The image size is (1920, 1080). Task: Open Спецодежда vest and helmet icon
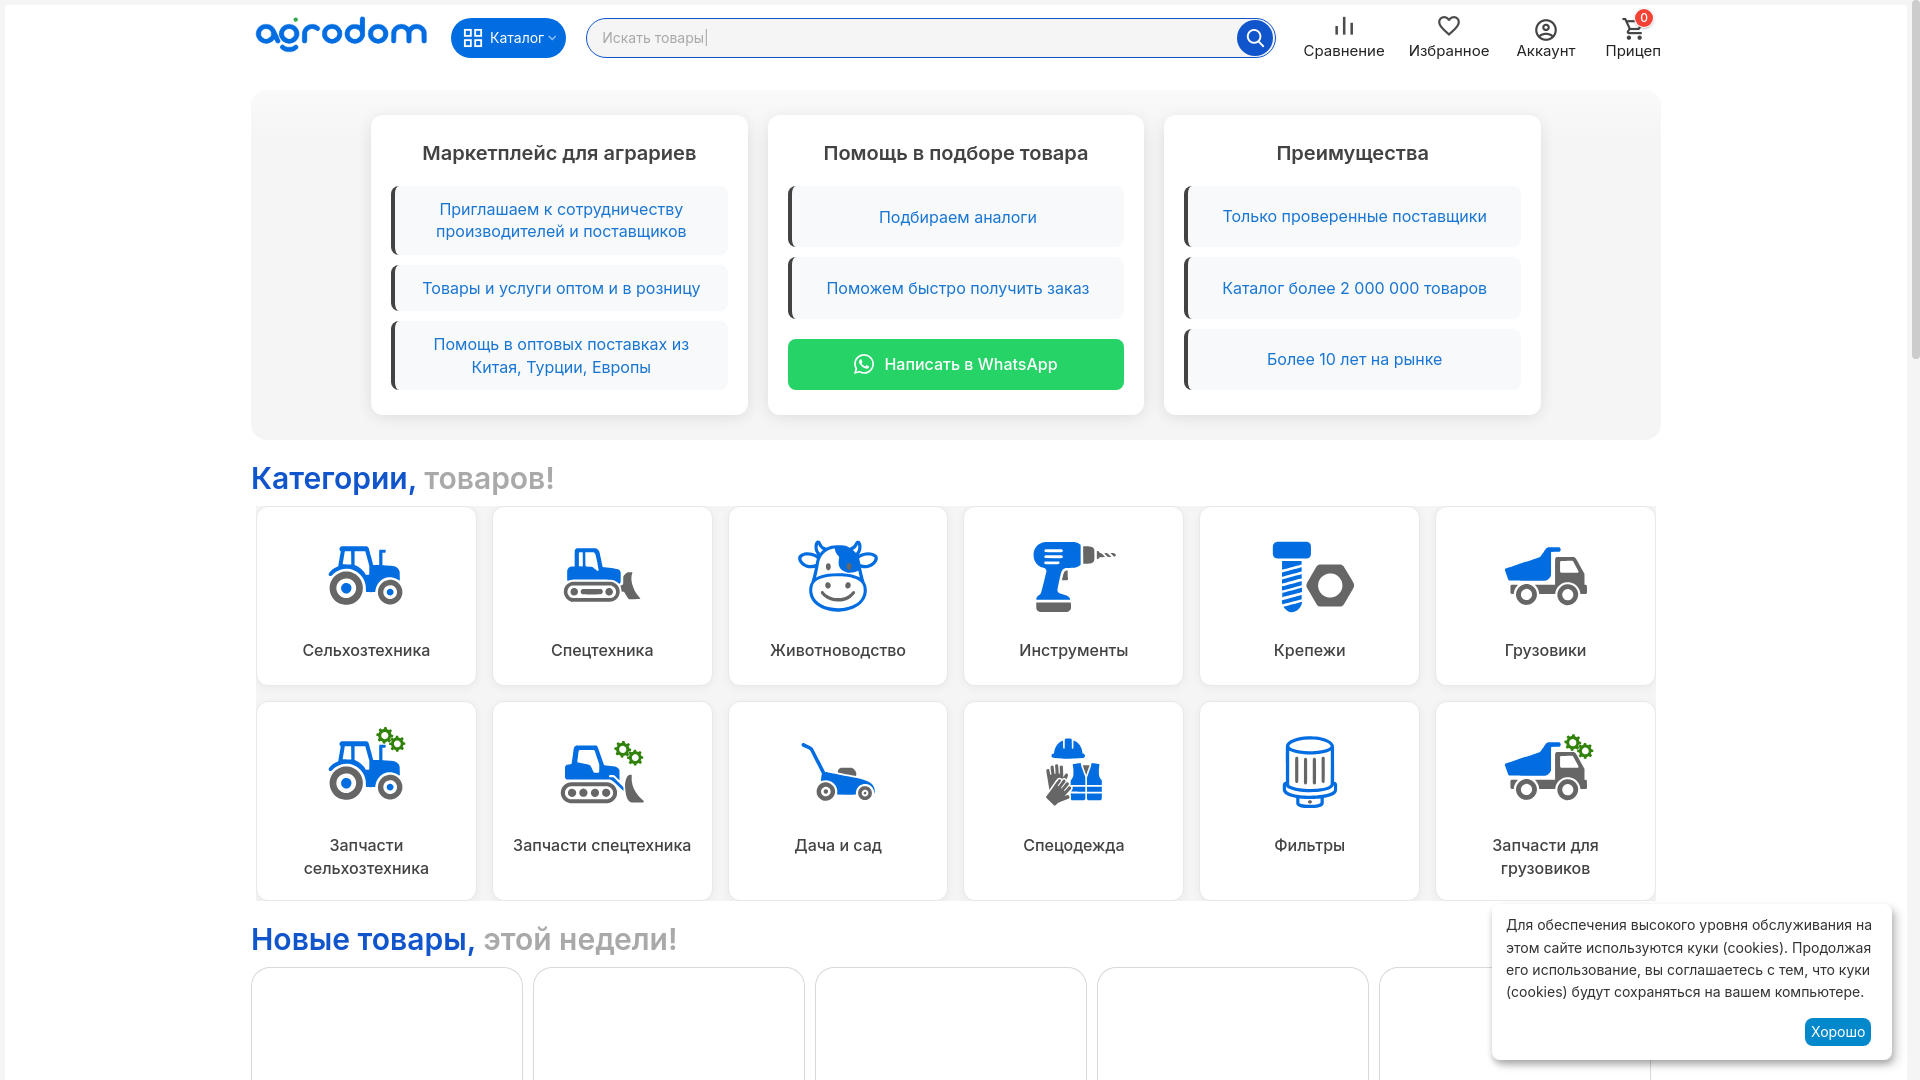coord(1074,772)
